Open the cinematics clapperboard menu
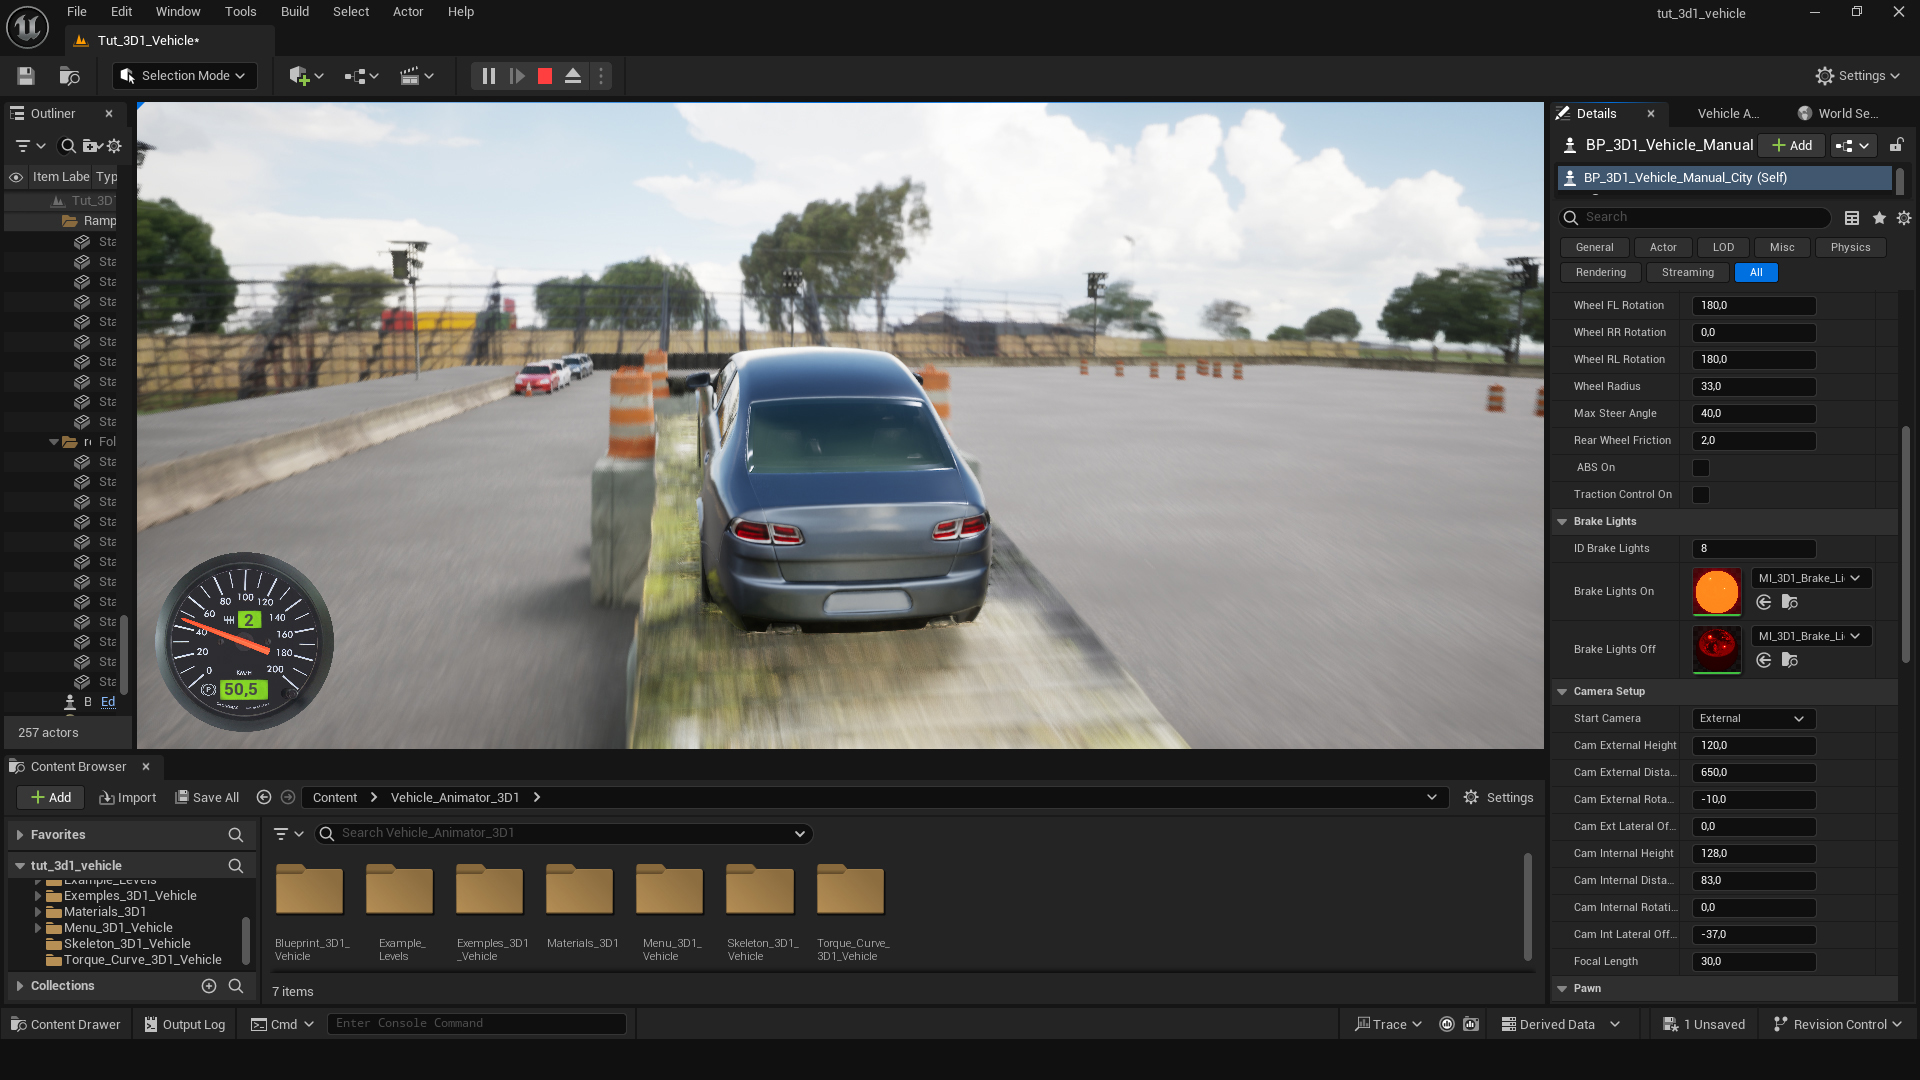This screenshot has width=1920, height=1080. (416, 76)
